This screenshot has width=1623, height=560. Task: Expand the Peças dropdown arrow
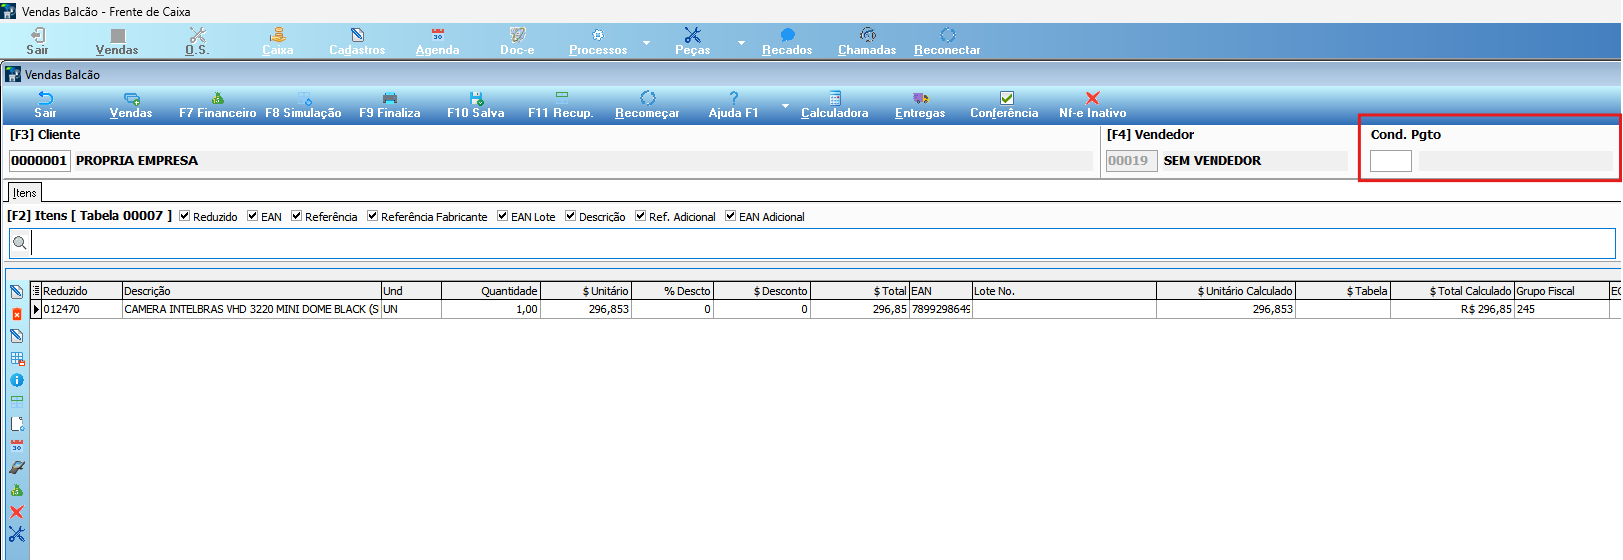[741, 43]
